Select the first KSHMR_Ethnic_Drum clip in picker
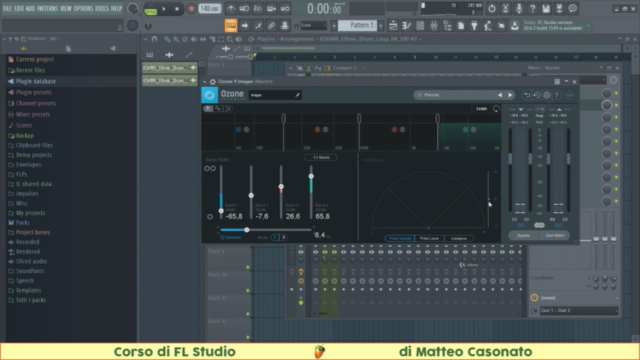Viewport: 640px width, 360px height. (169, 68)
